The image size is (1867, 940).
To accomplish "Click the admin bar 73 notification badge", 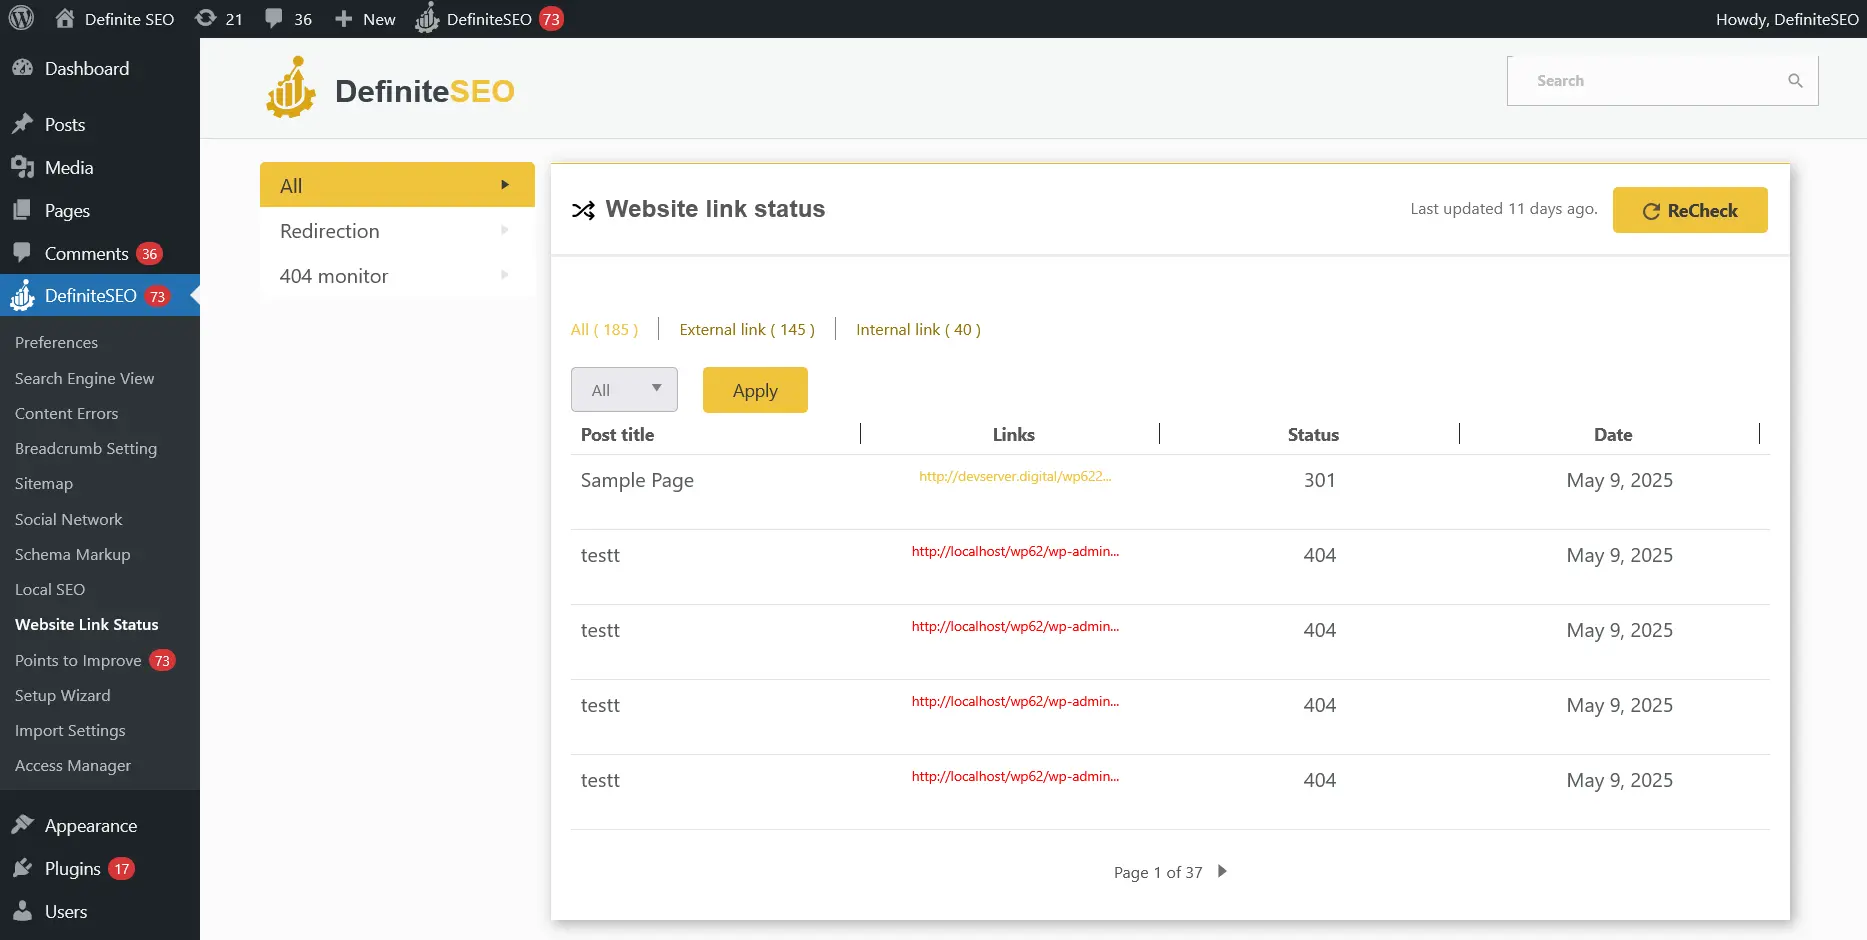I will tap(551, 19).
